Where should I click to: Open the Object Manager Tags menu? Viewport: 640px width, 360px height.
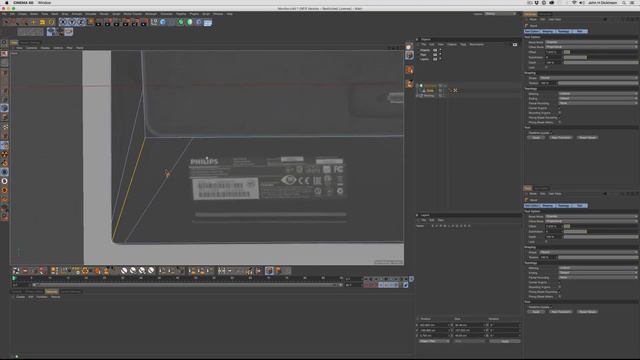[x=463, y=44]
